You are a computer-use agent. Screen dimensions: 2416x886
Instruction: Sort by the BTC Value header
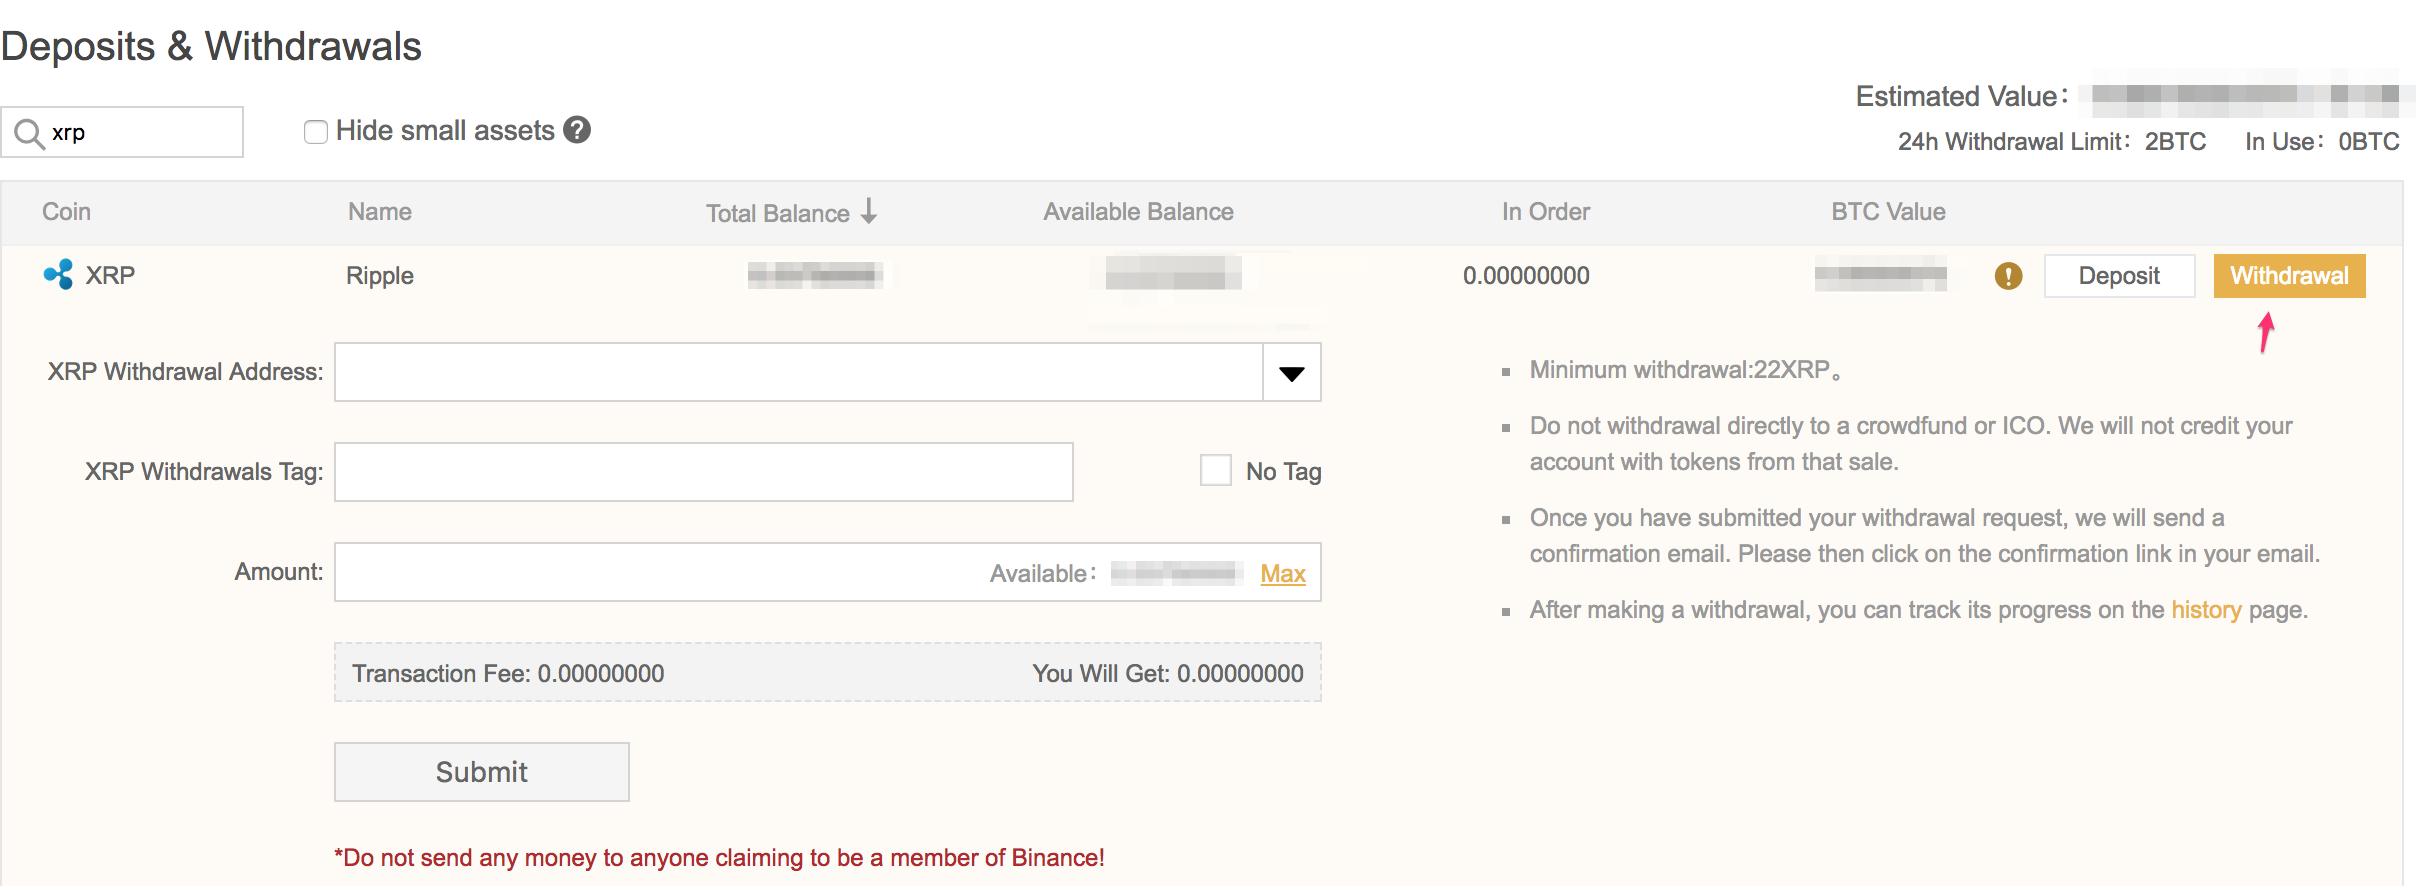click(1888, 212)
